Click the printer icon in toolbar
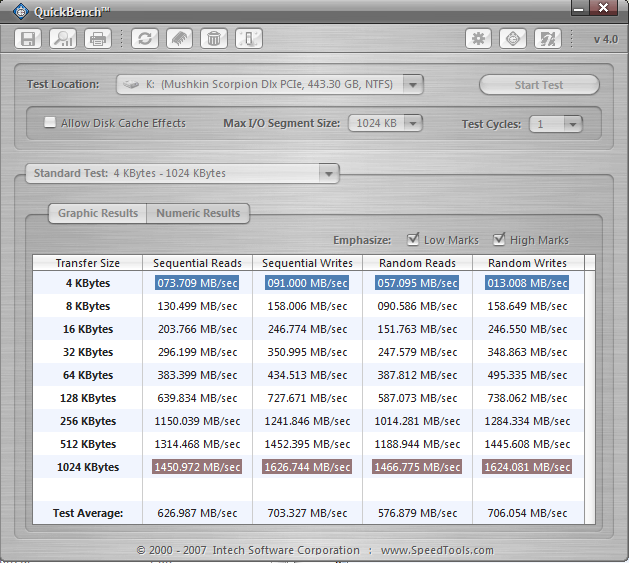Image resolution: width=629 pixels, height=563 pixels. (98, 39)
